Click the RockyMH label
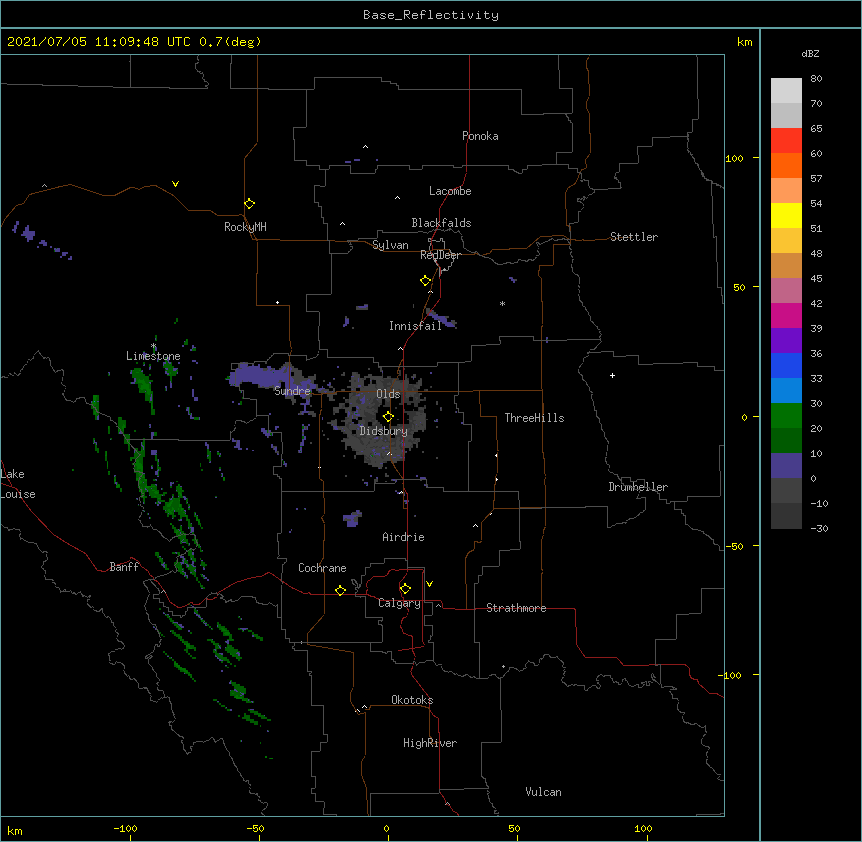This screenshot has width=862, height=842. pyautogui.click(x=245, y=227)
